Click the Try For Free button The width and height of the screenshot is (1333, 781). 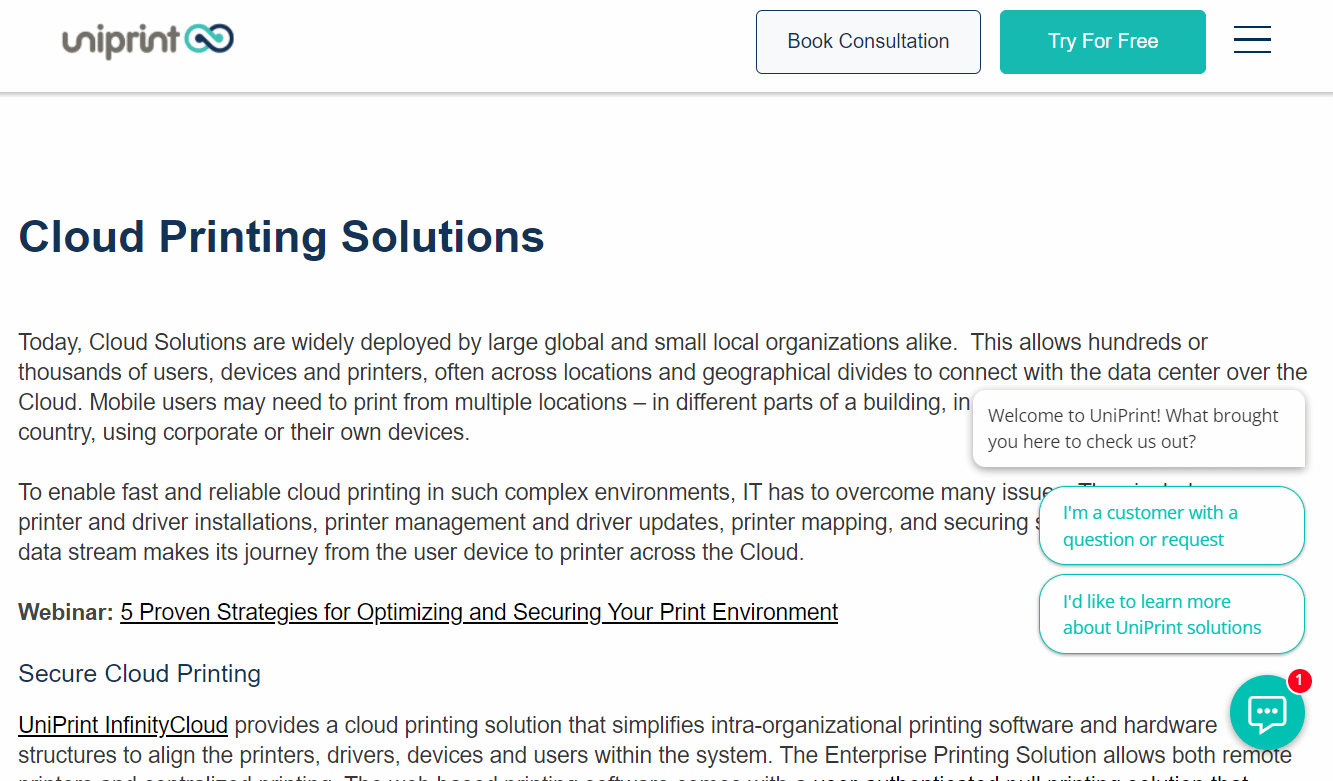[1103, 42]
